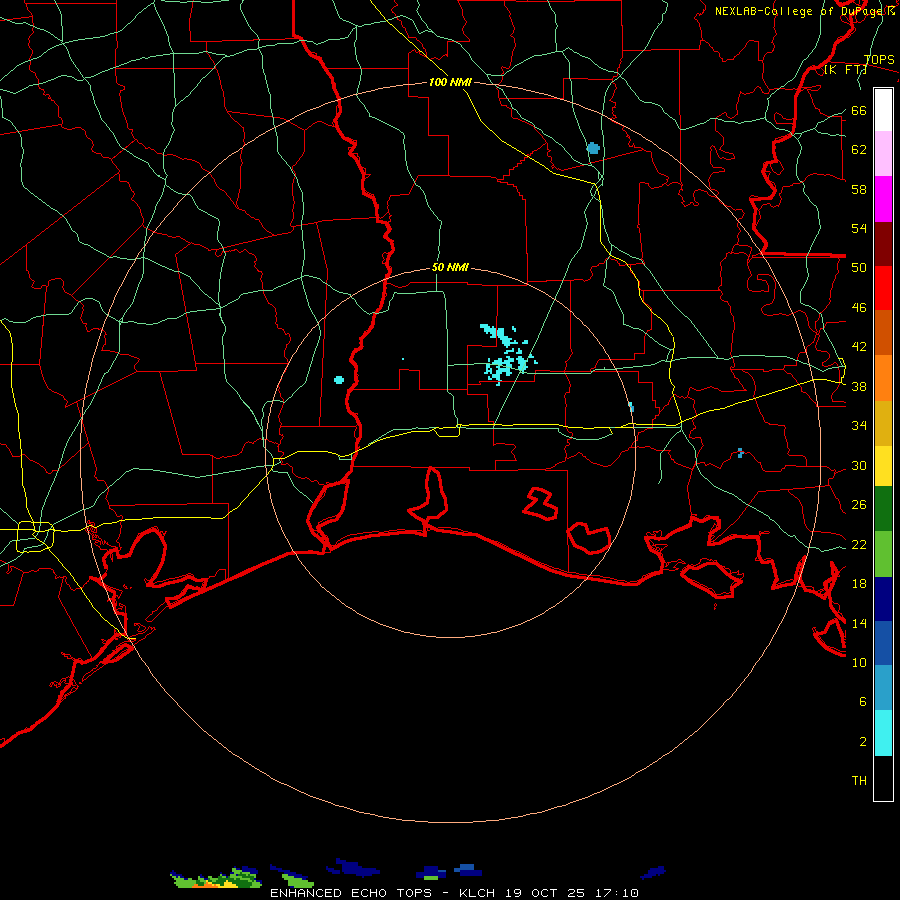Pick the navy blue legend swatch
Screen dimensions: 900x900
(x=883, y=599)
